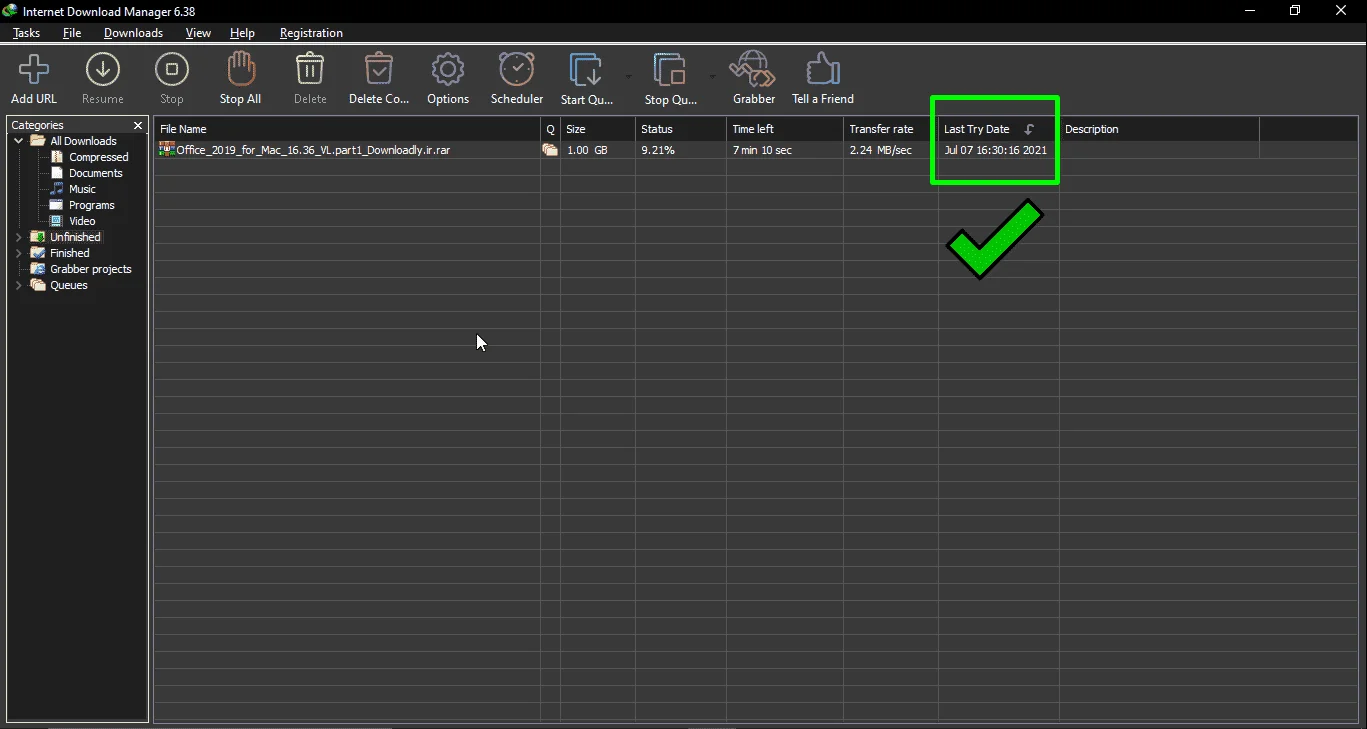Click the Q column header

[x=550, y=129]
